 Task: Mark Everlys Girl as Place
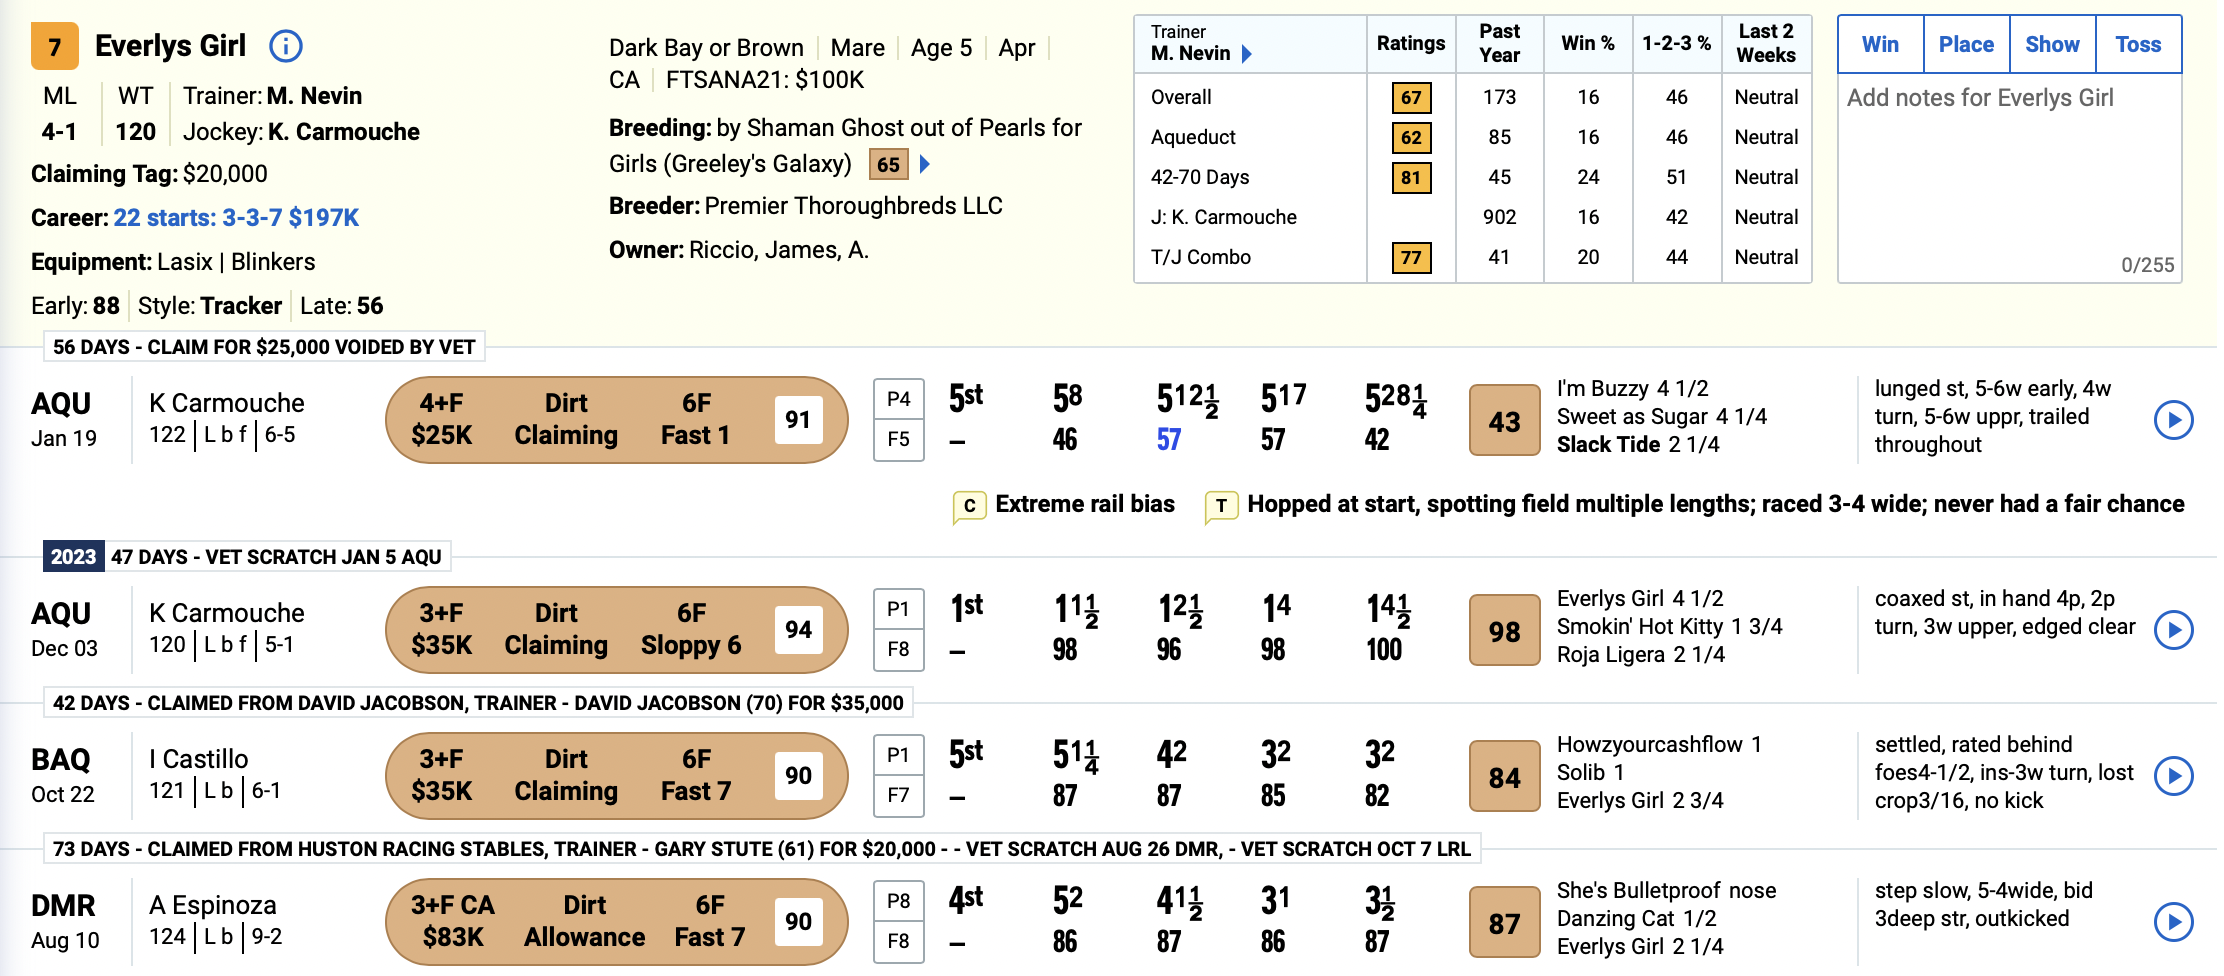point(1966,44)
